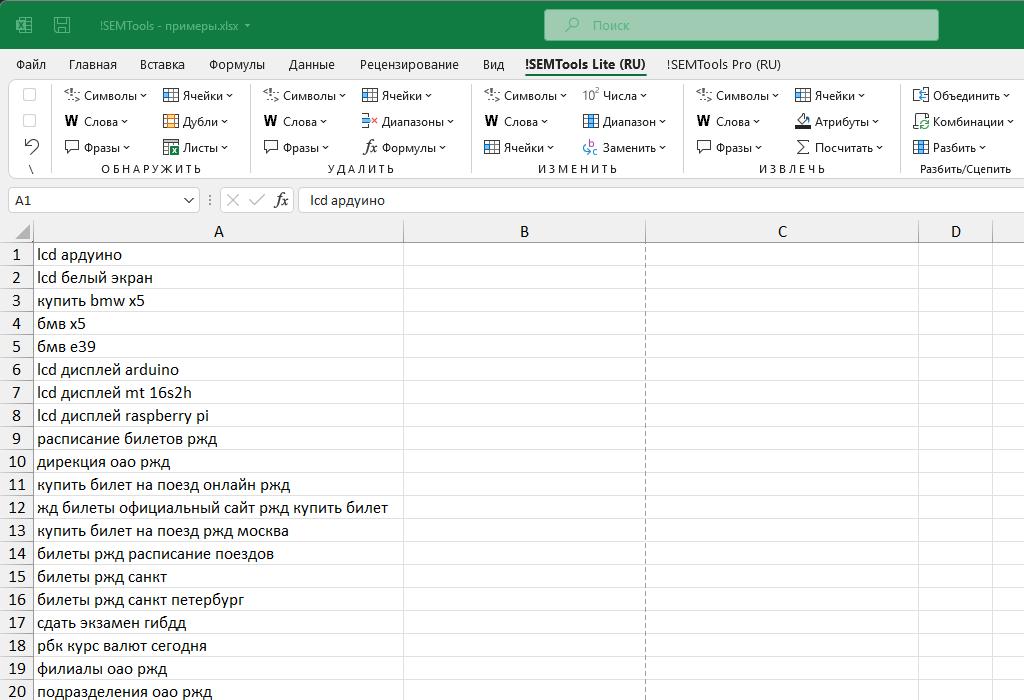Click the Поиск search box
The width and height of the screenshot is (1024, 700).
tap(741, 25)
